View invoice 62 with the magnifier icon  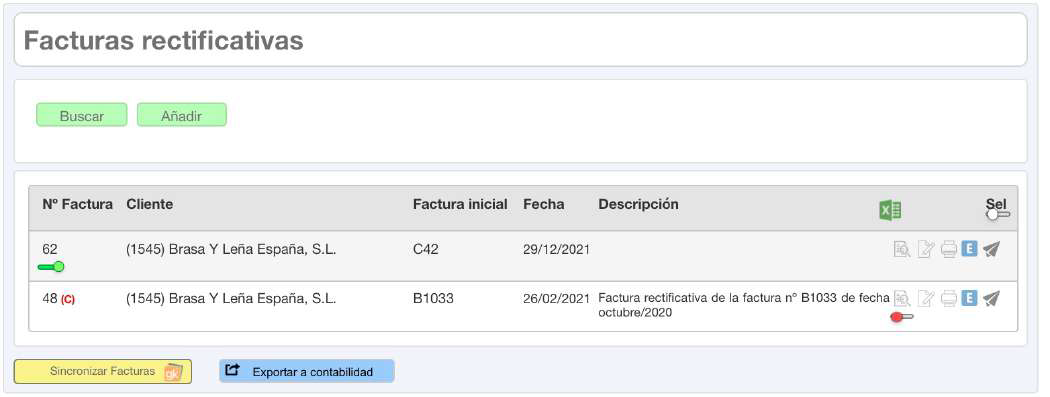901,250
